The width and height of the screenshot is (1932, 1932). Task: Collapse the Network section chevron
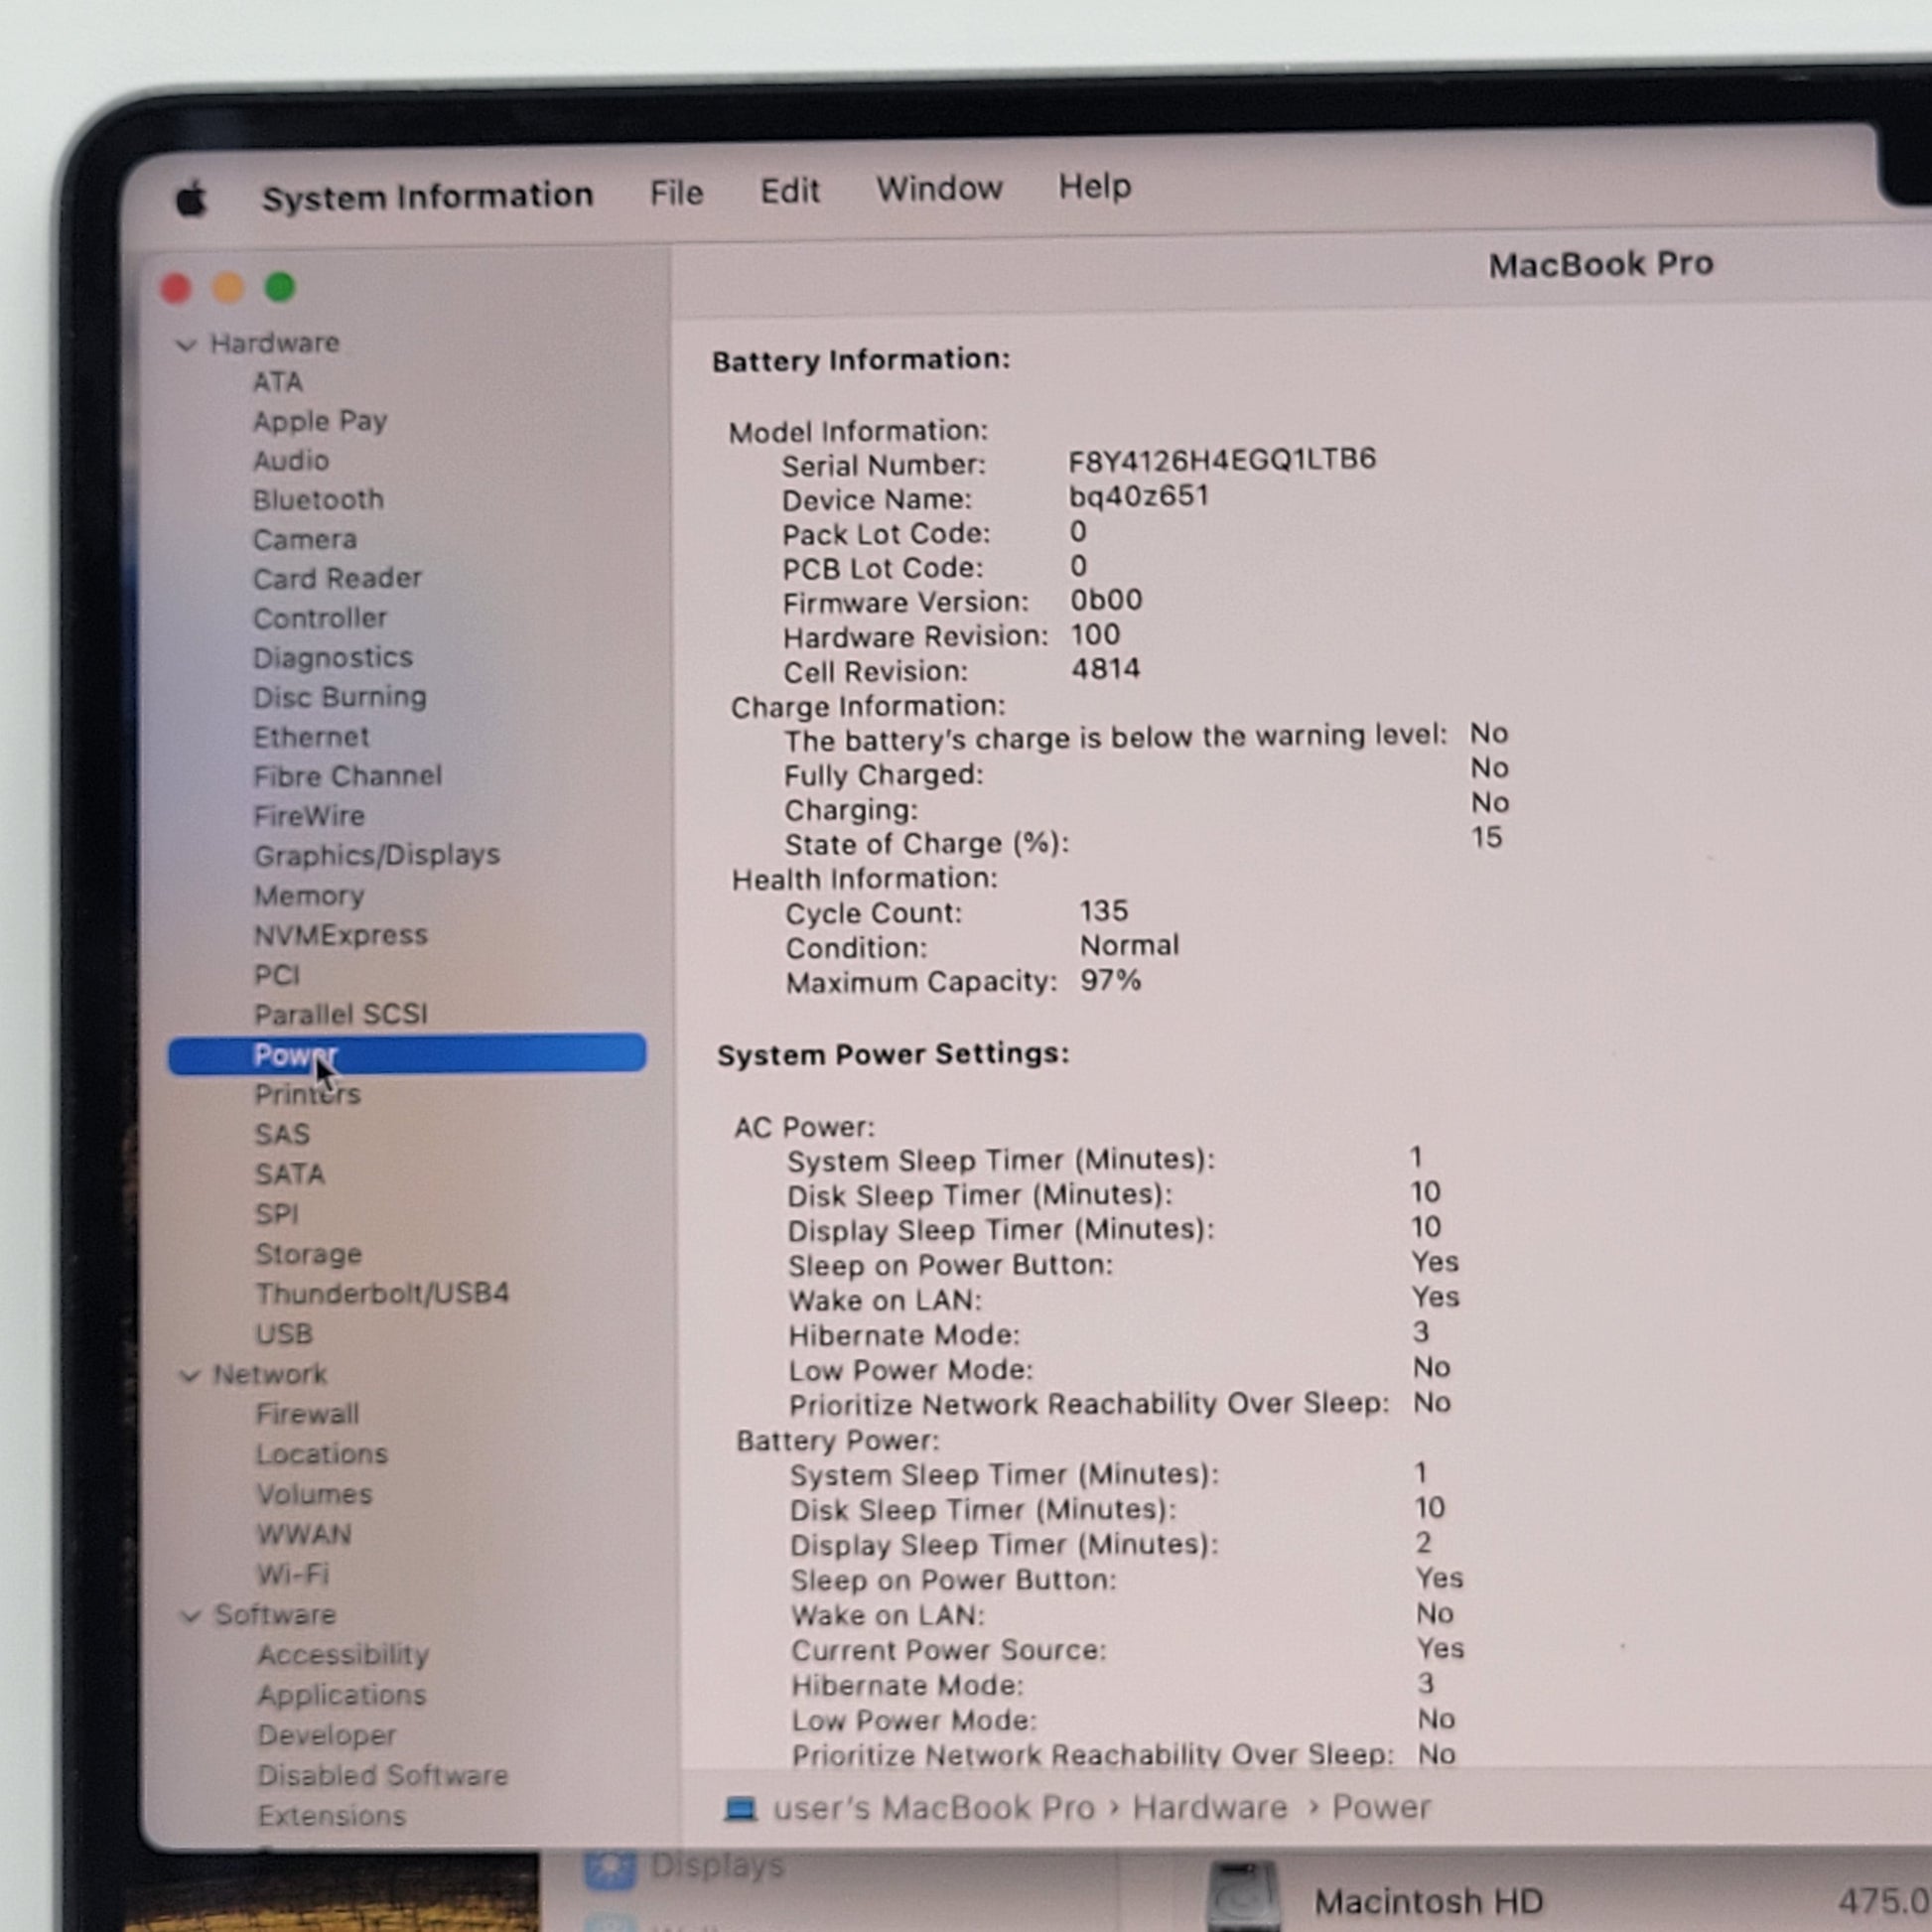189,1376
